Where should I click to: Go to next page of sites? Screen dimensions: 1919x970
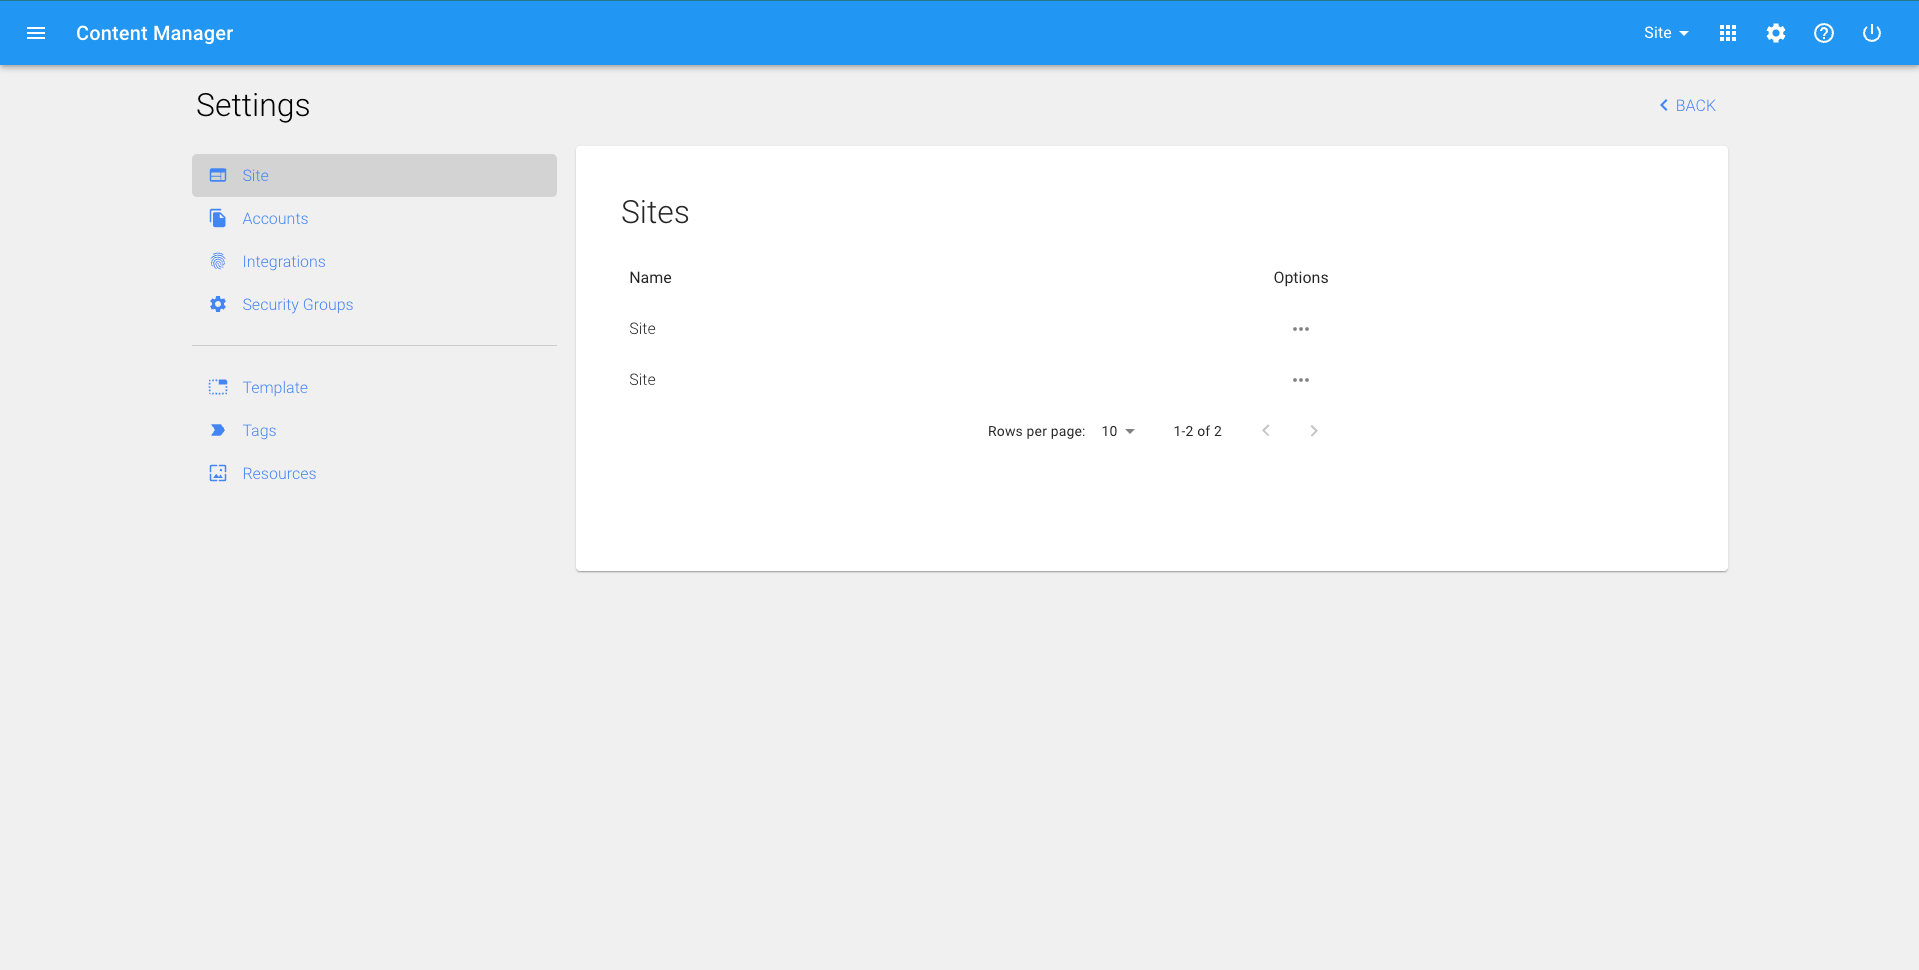1313,431
